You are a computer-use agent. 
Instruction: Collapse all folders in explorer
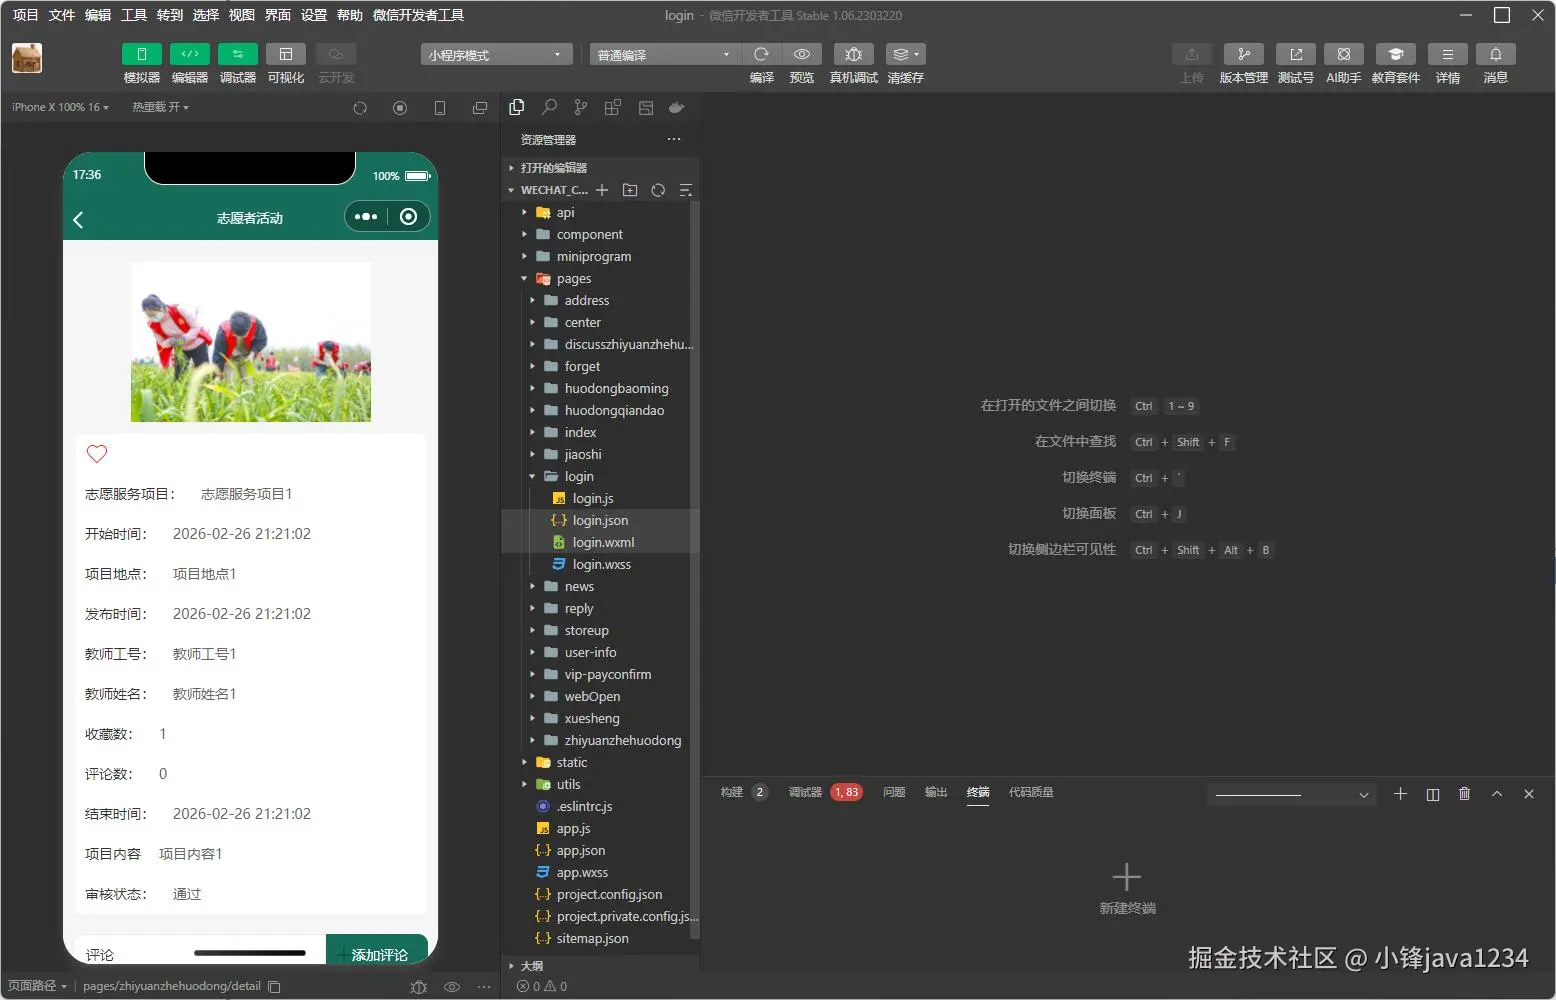coord(686,190)
